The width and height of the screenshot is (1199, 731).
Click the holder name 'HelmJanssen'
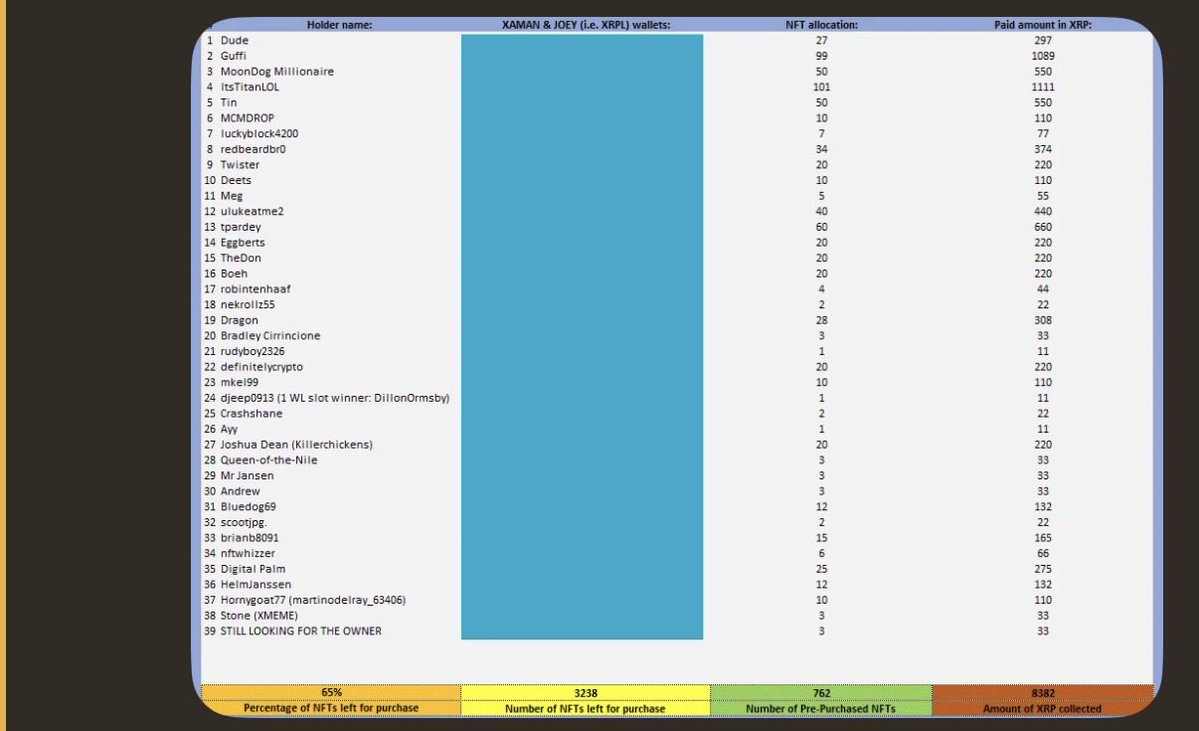(x=255, y=584)
